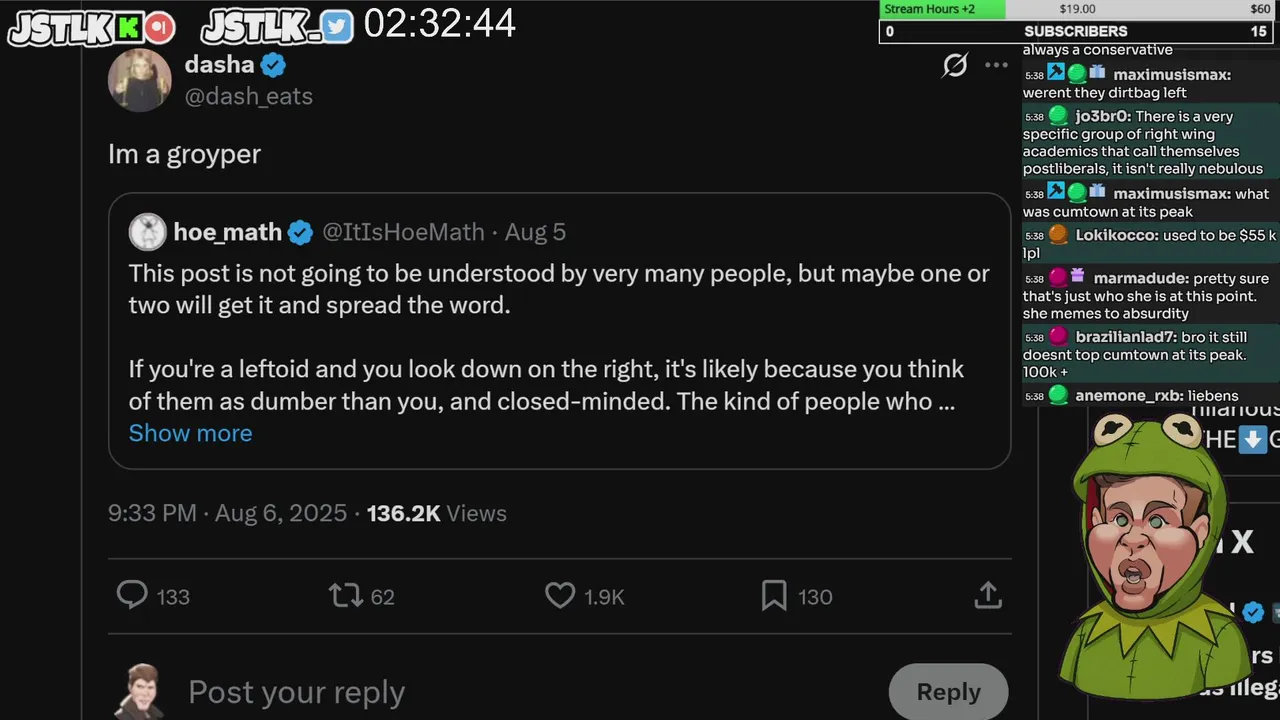Click hoe_math's verified badge
The image size is (1280, 720).
click(300, 232)
